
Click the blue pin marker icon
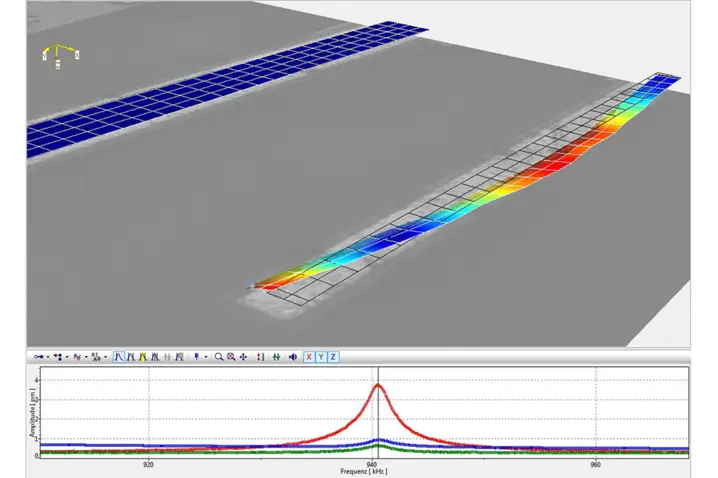(196, 357)
